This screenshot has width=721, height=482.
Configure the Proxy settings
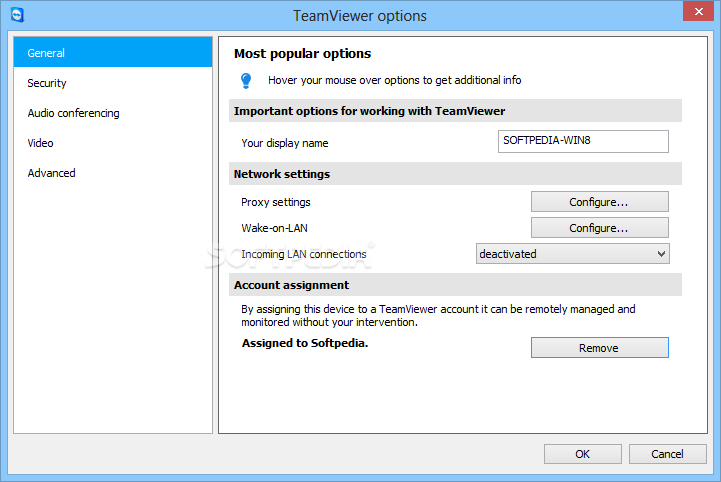(x=600, y=202)
